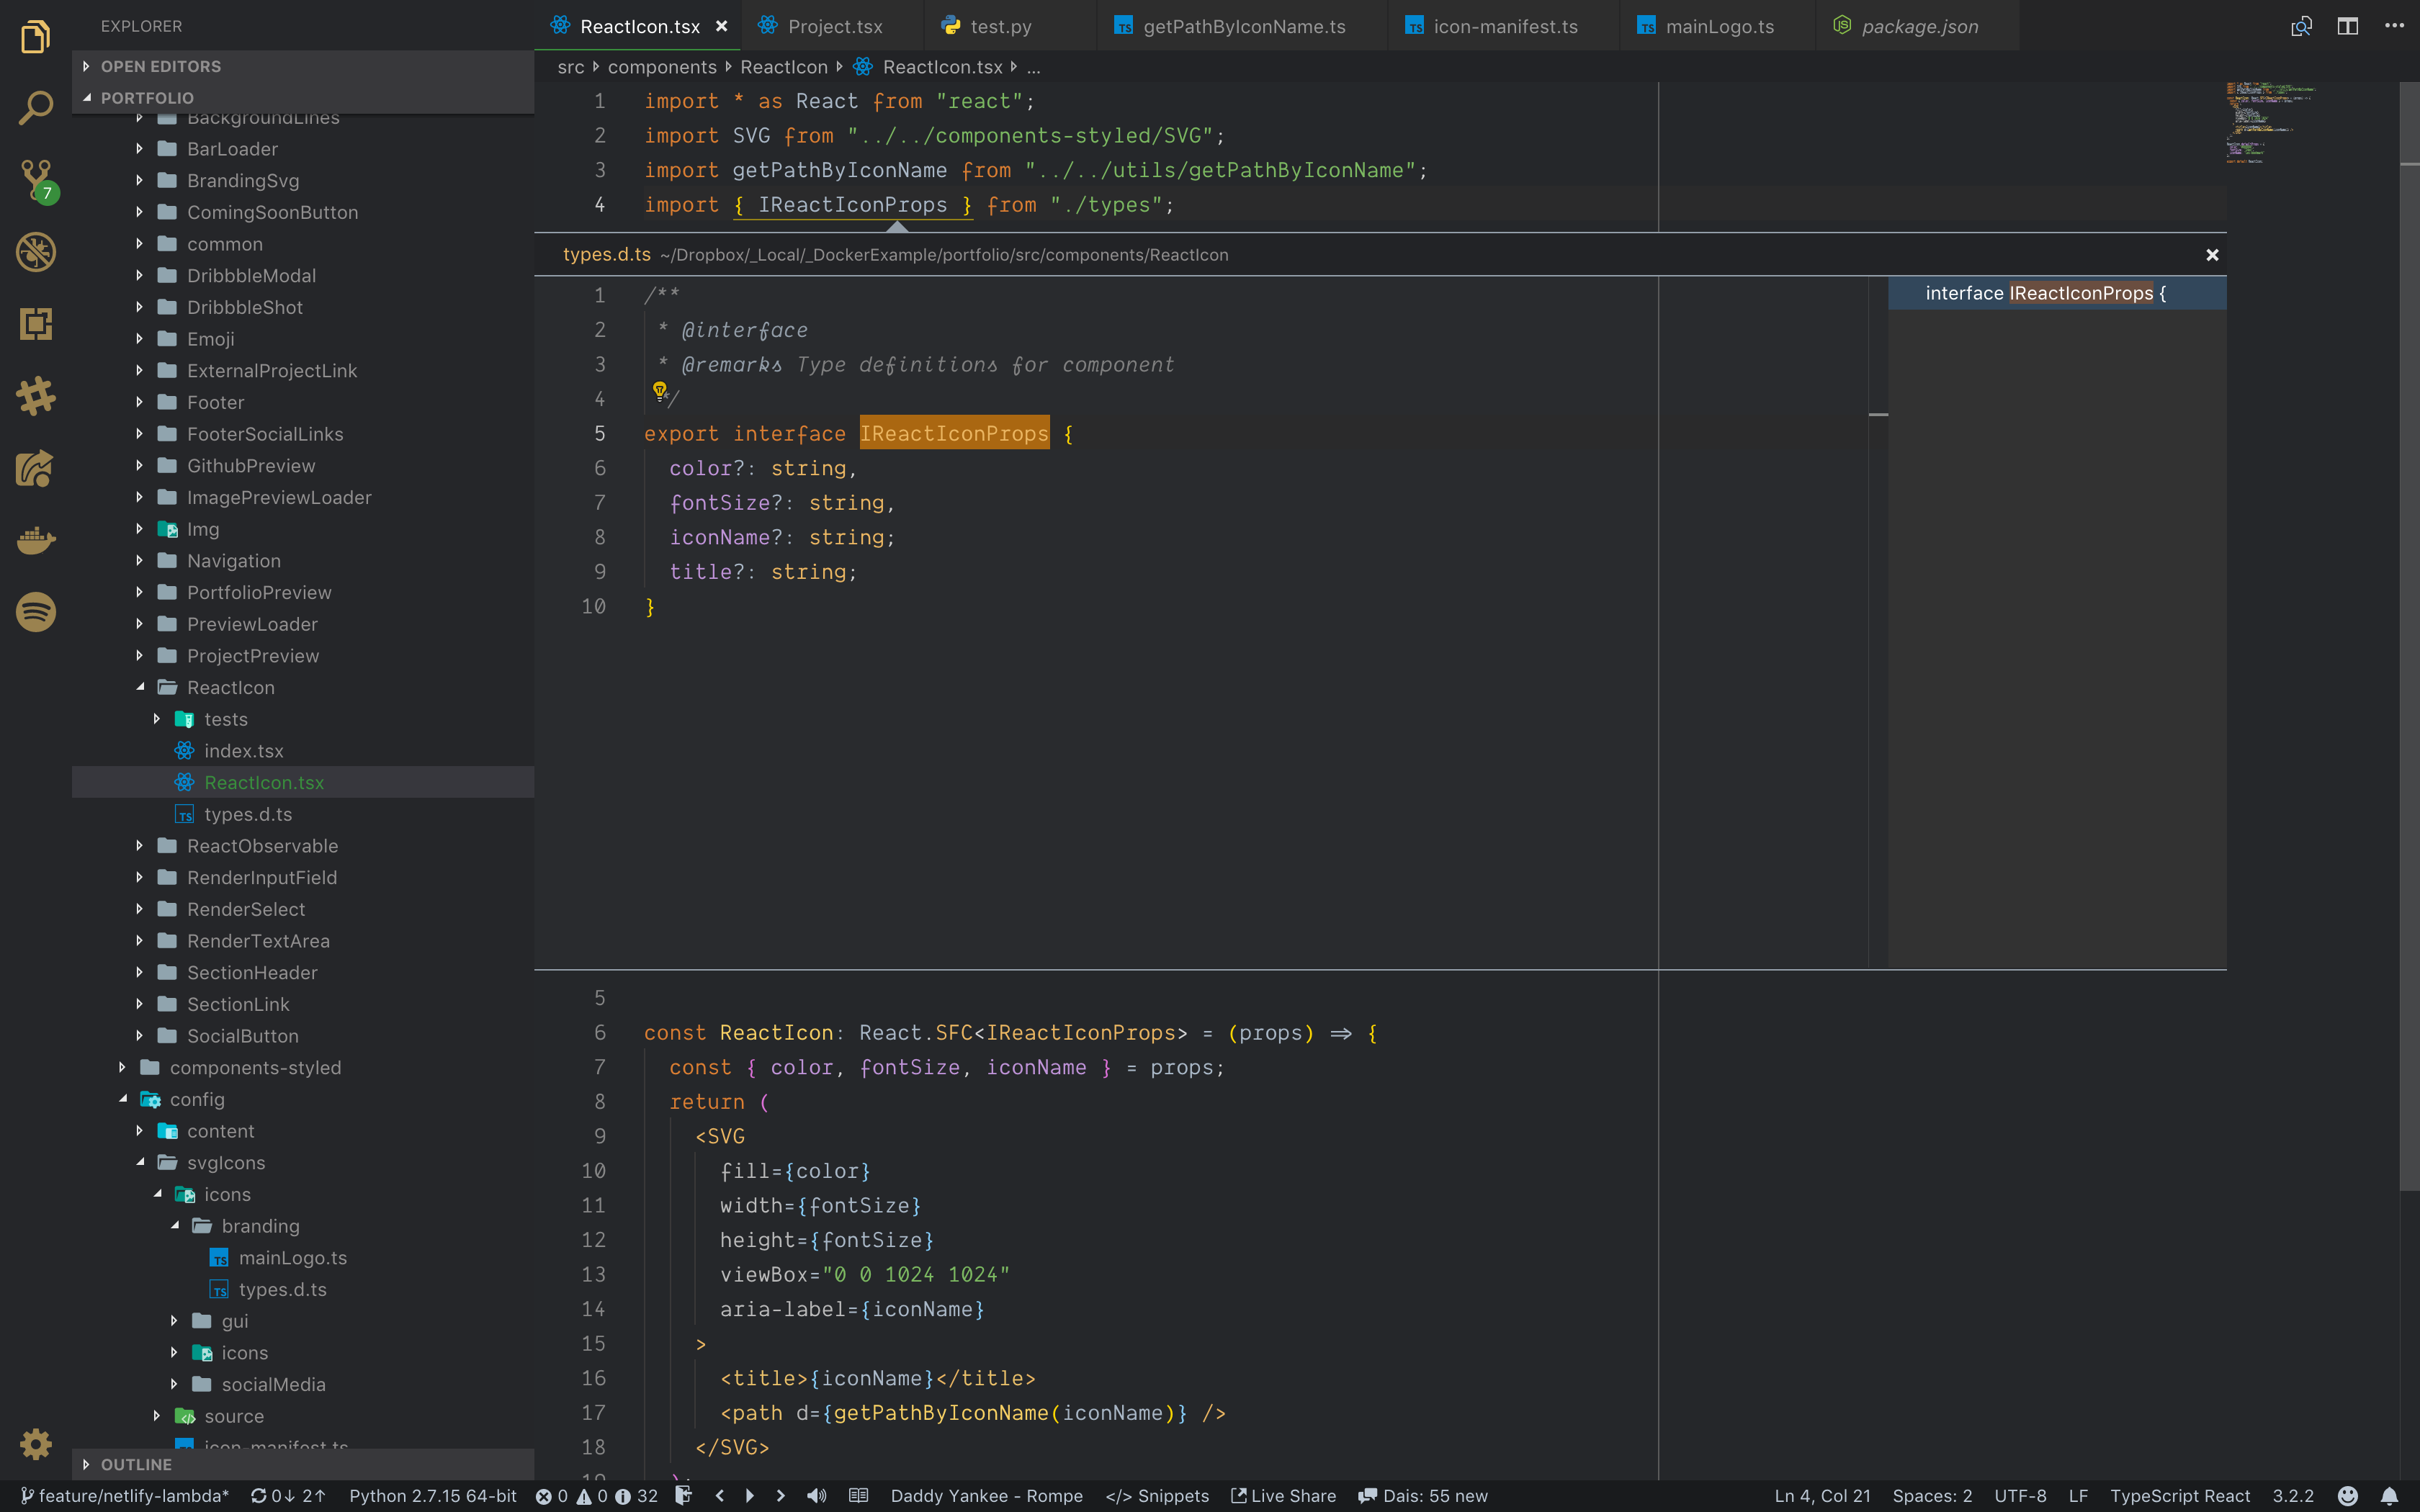2420x1512 pixels.
Task: Click the feature/netlify-lambda branch indicator
Action: pos(126,1496)
